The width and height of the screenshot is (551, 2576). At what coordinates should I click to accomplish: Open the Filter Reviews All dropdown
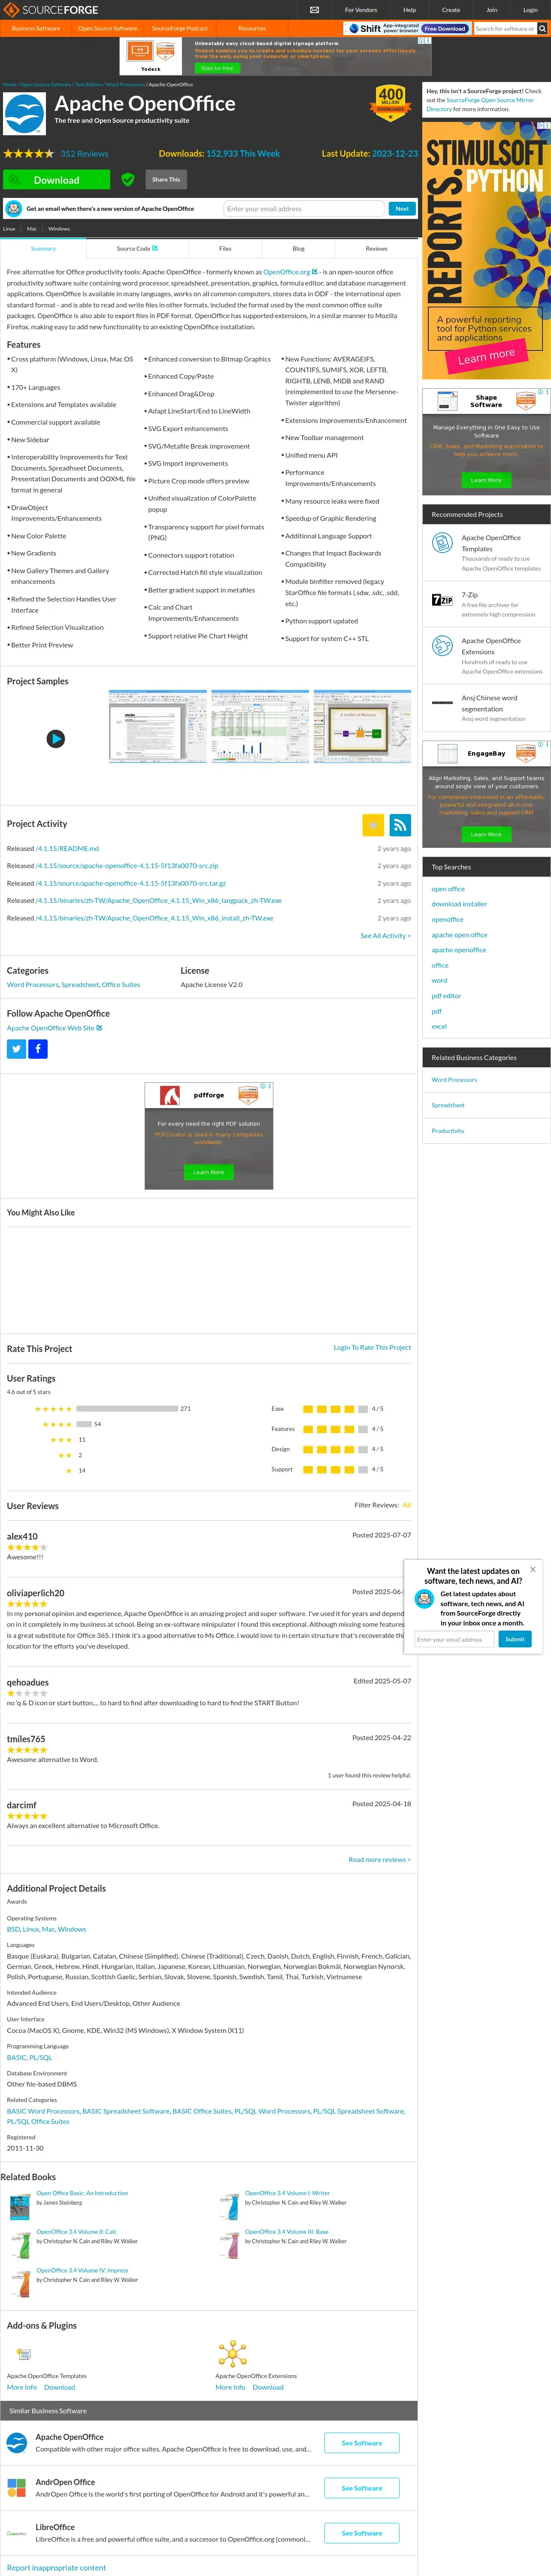tap(406, 1505)
